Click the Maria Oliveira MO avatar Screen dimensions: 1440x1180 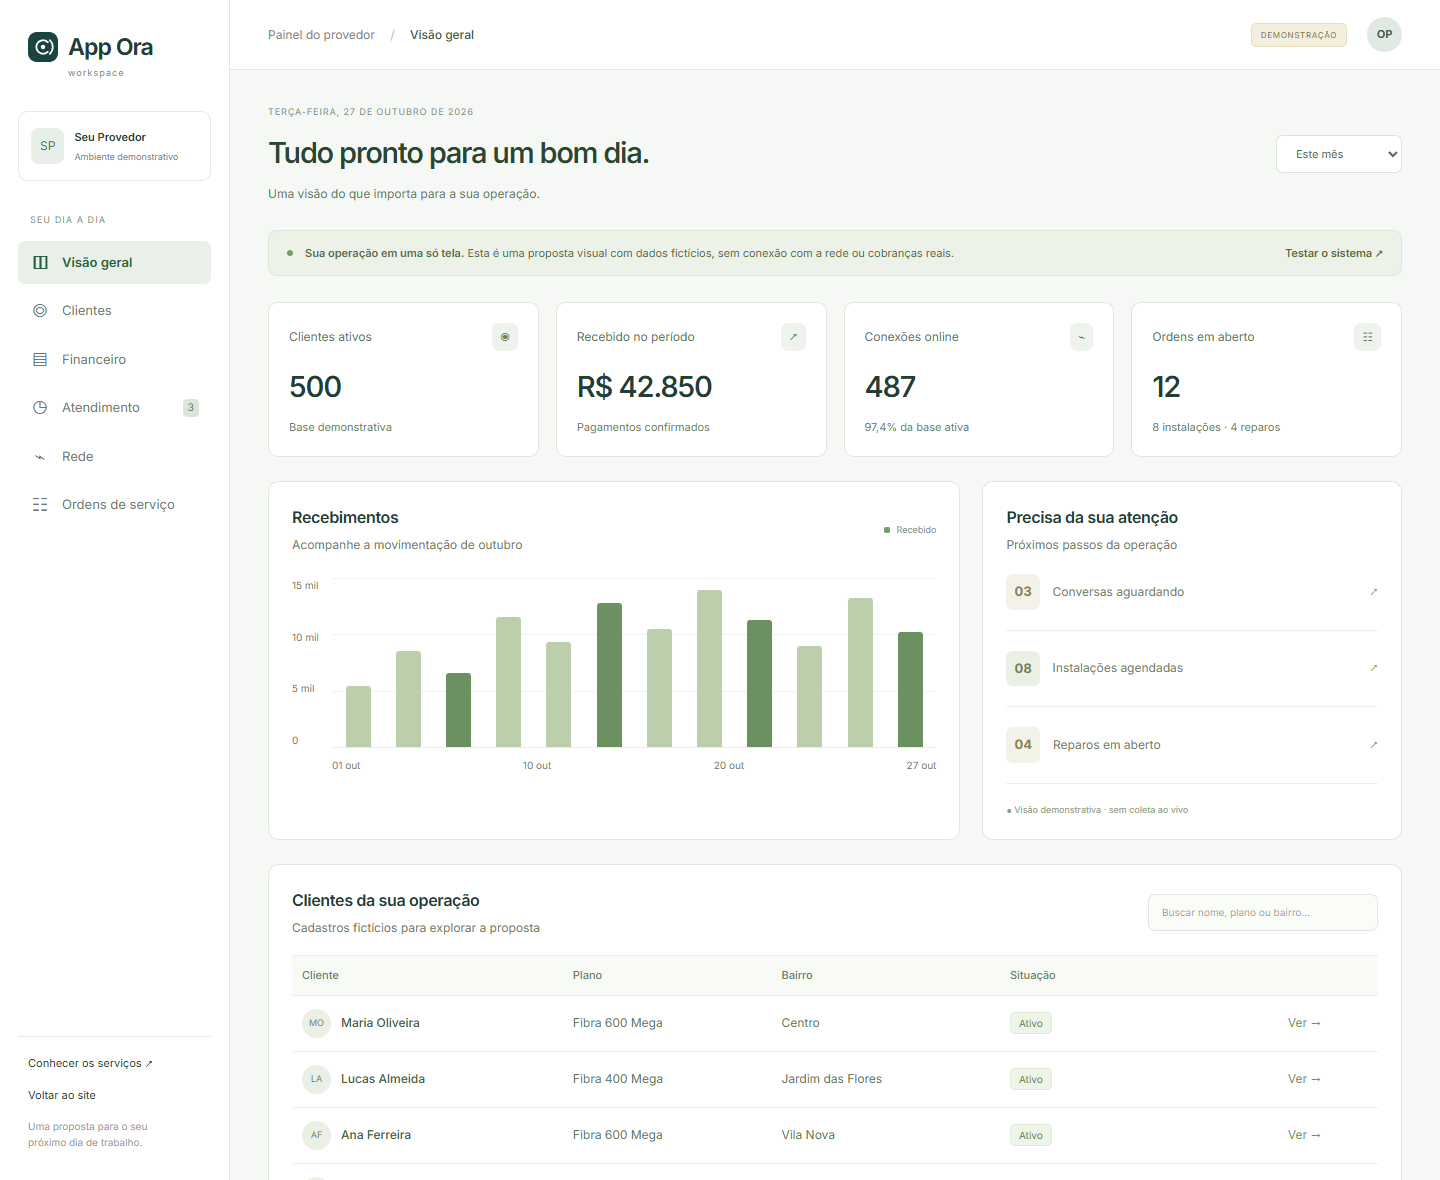tap(316, 1023)
